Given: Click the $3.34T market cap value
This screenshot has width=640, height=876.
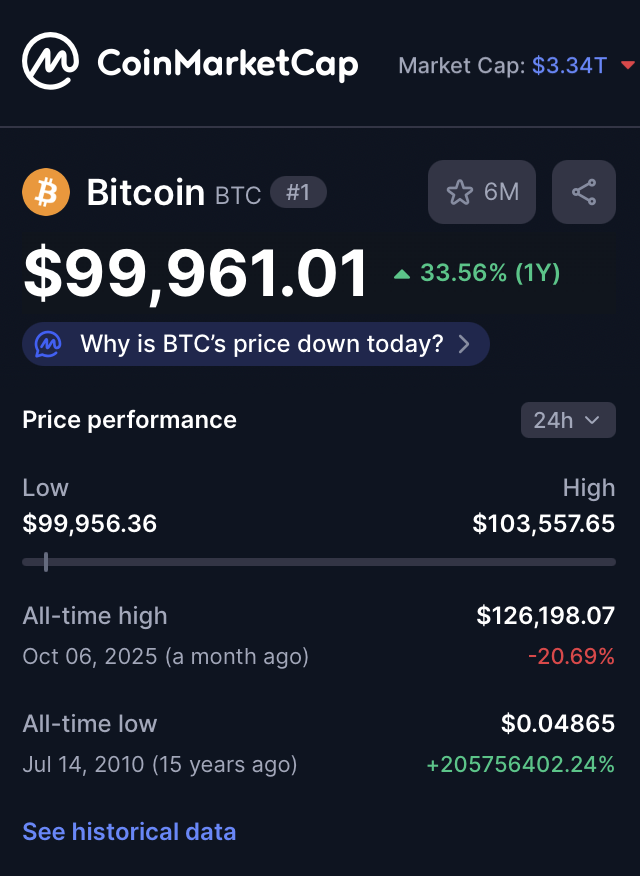Looking at the screenshot, I should pos(569,66).
